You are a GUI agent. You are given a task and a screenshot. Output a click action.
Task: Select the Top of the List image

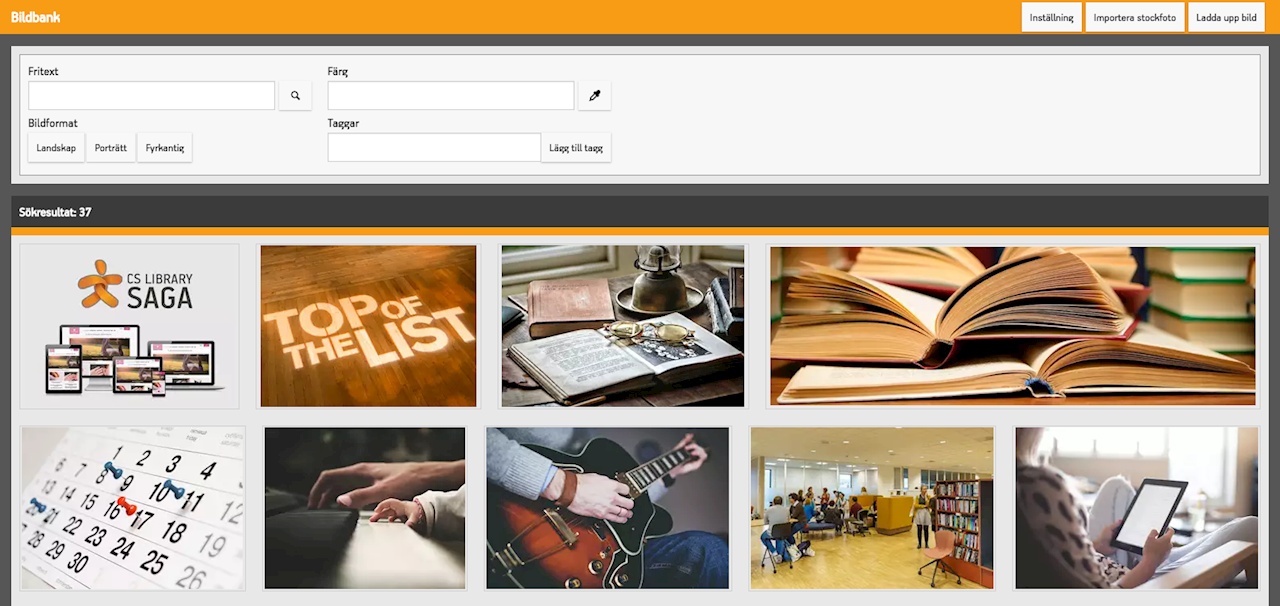coord(368,326)
